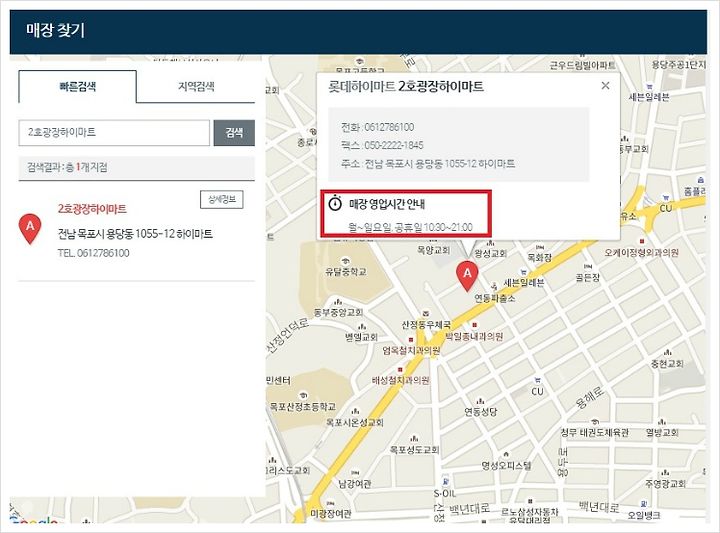This screenshot has width=720, height=533.
Task: Click the 유달중학교 map label
Action: point(346,272)
